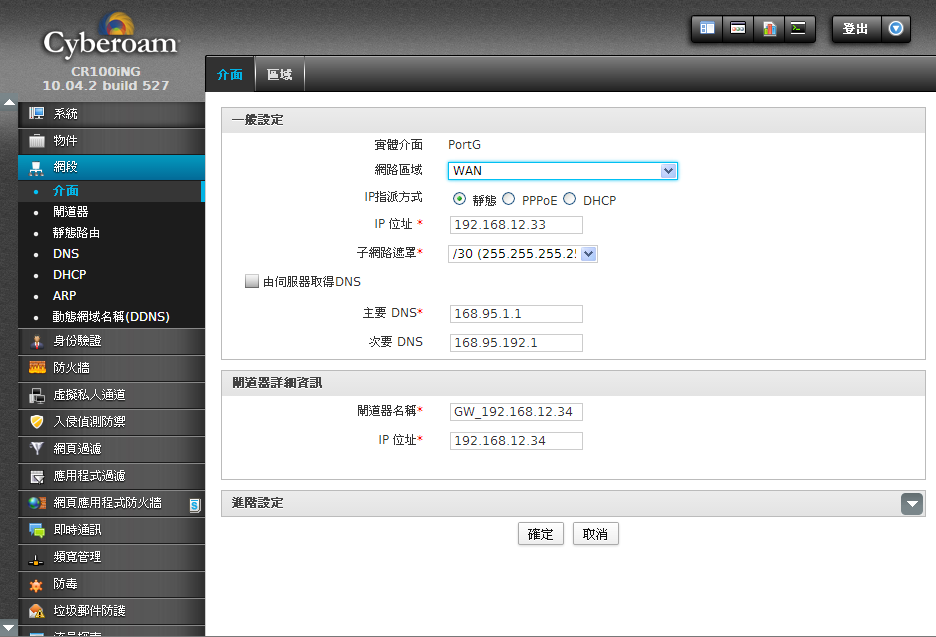Open the wizard icon in top toolbar
This screenshot has height=637, width=936.
pyautogui.click(x=738, y=29)
